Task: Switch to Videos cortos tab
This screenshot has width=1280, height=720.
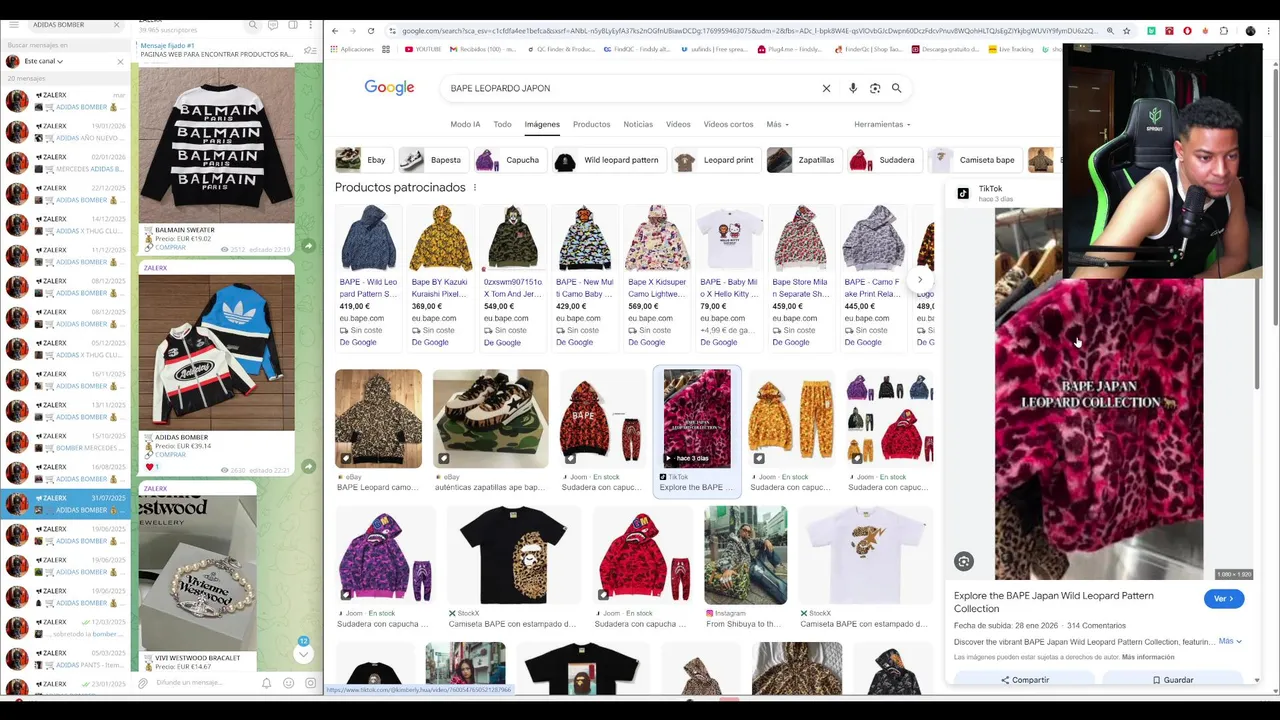Action: [x=728, y=124]
